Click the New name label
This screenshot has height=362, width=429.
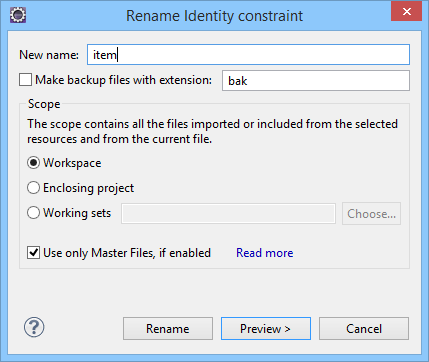(x=49, y=55)
